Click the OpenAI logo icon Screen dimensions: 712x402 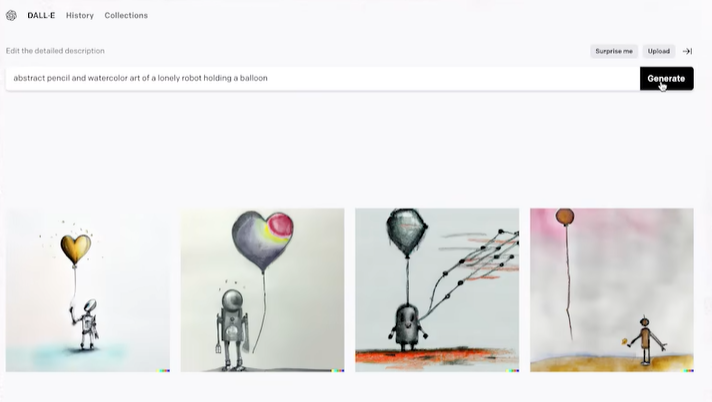click(11, 15)
